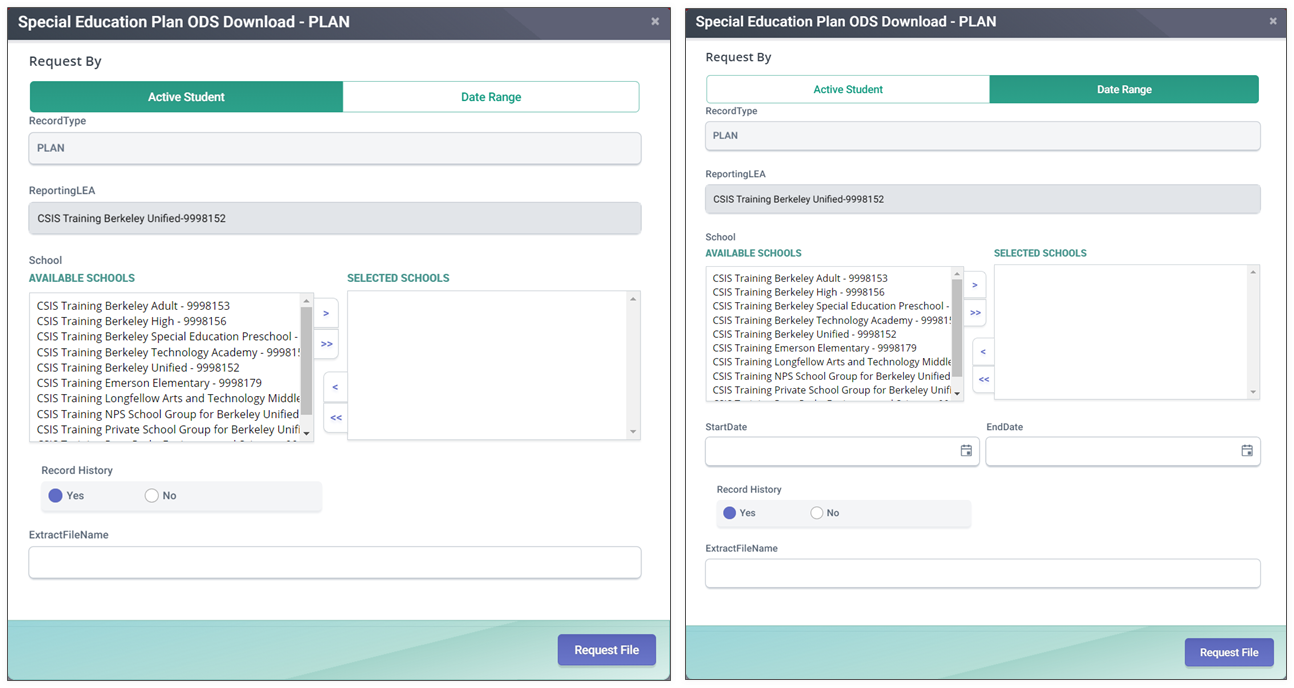The image size is (1294, 688).
Task: Select No for Record History in the Date Range dialog
Action: (816, 512)
